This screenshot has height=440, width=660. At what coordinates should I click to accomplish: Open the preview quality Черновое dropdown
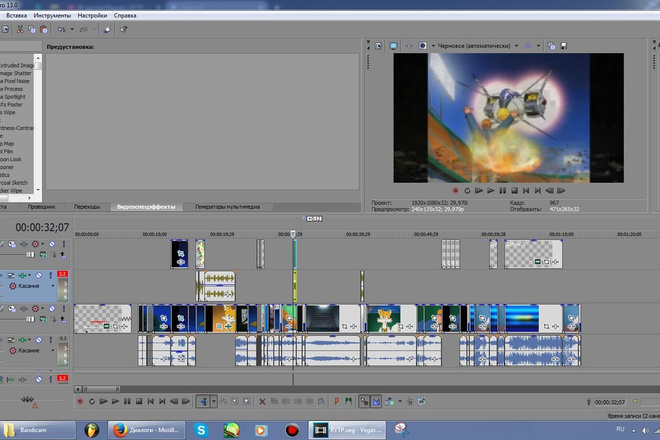coord(516,46)
